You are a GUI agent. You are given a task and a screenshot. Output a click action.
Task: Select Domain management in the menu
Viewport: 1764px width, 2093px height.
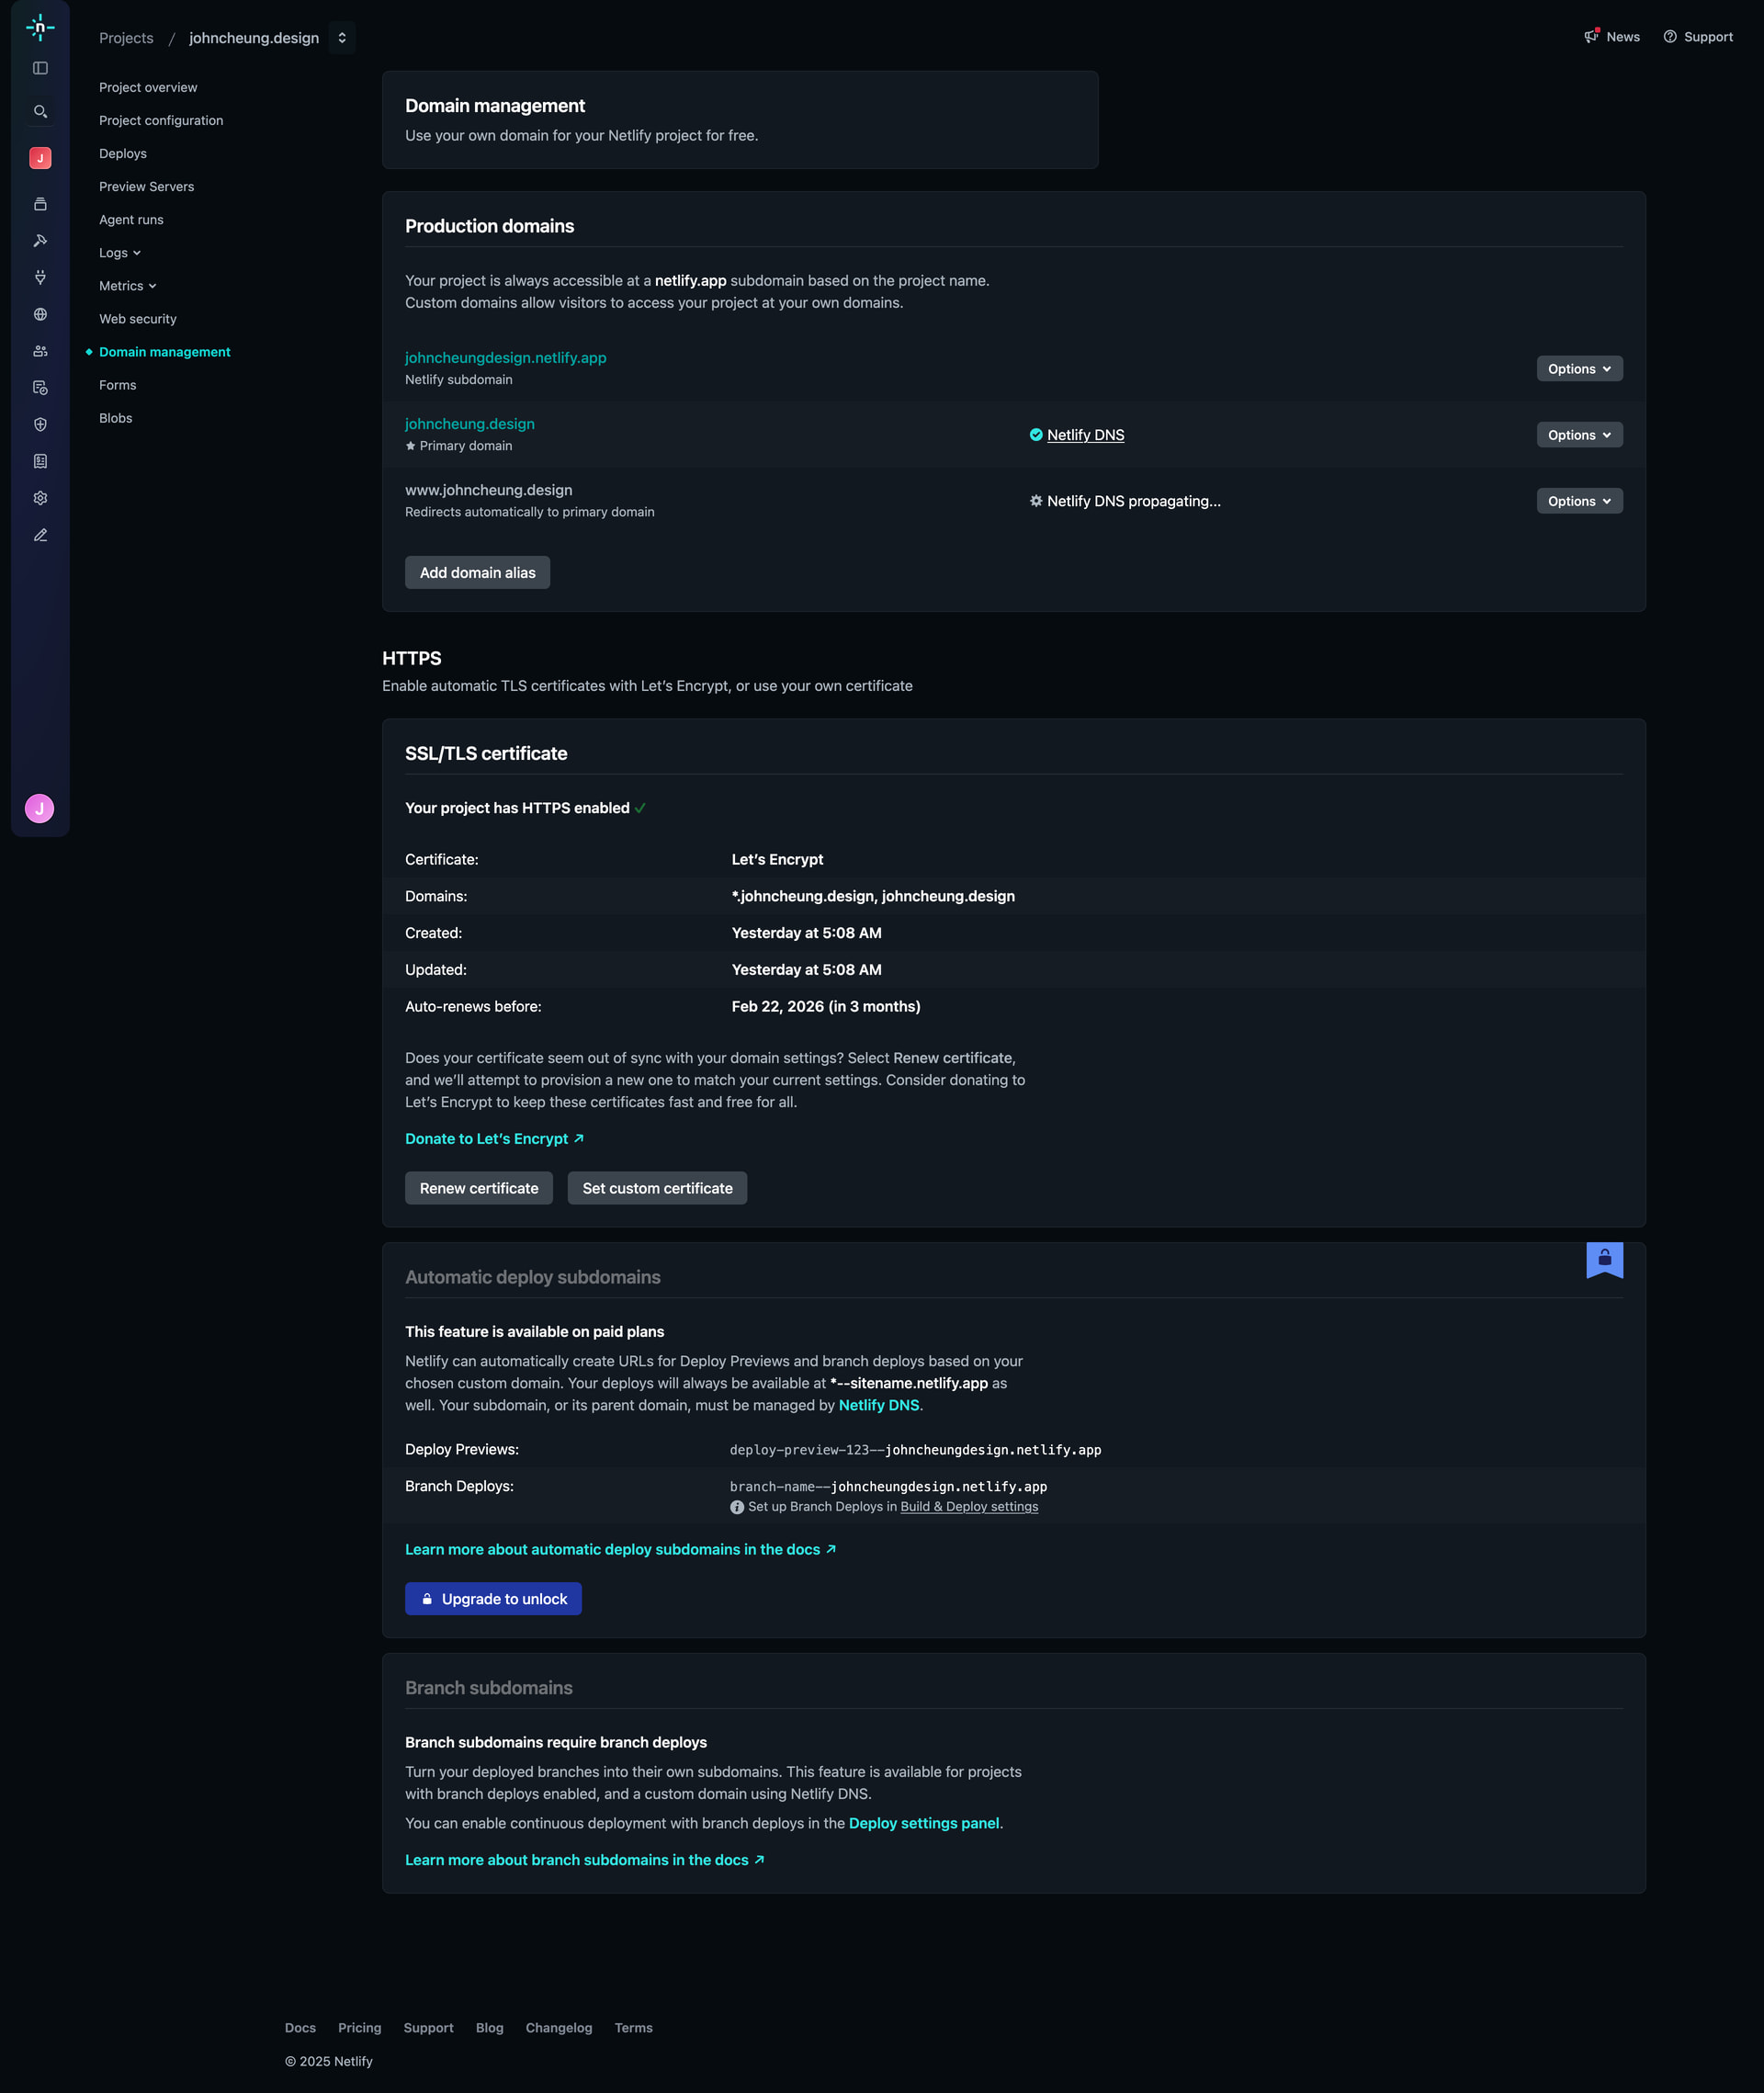point(165,352)
